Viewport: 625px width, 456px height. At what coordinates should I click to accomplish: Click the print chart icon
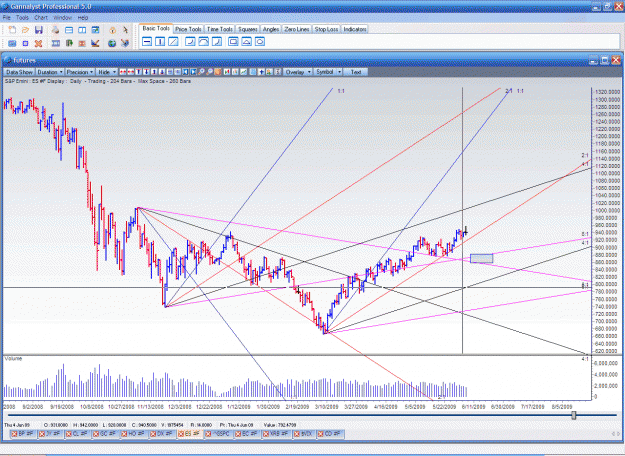click(x=55, y=30)
